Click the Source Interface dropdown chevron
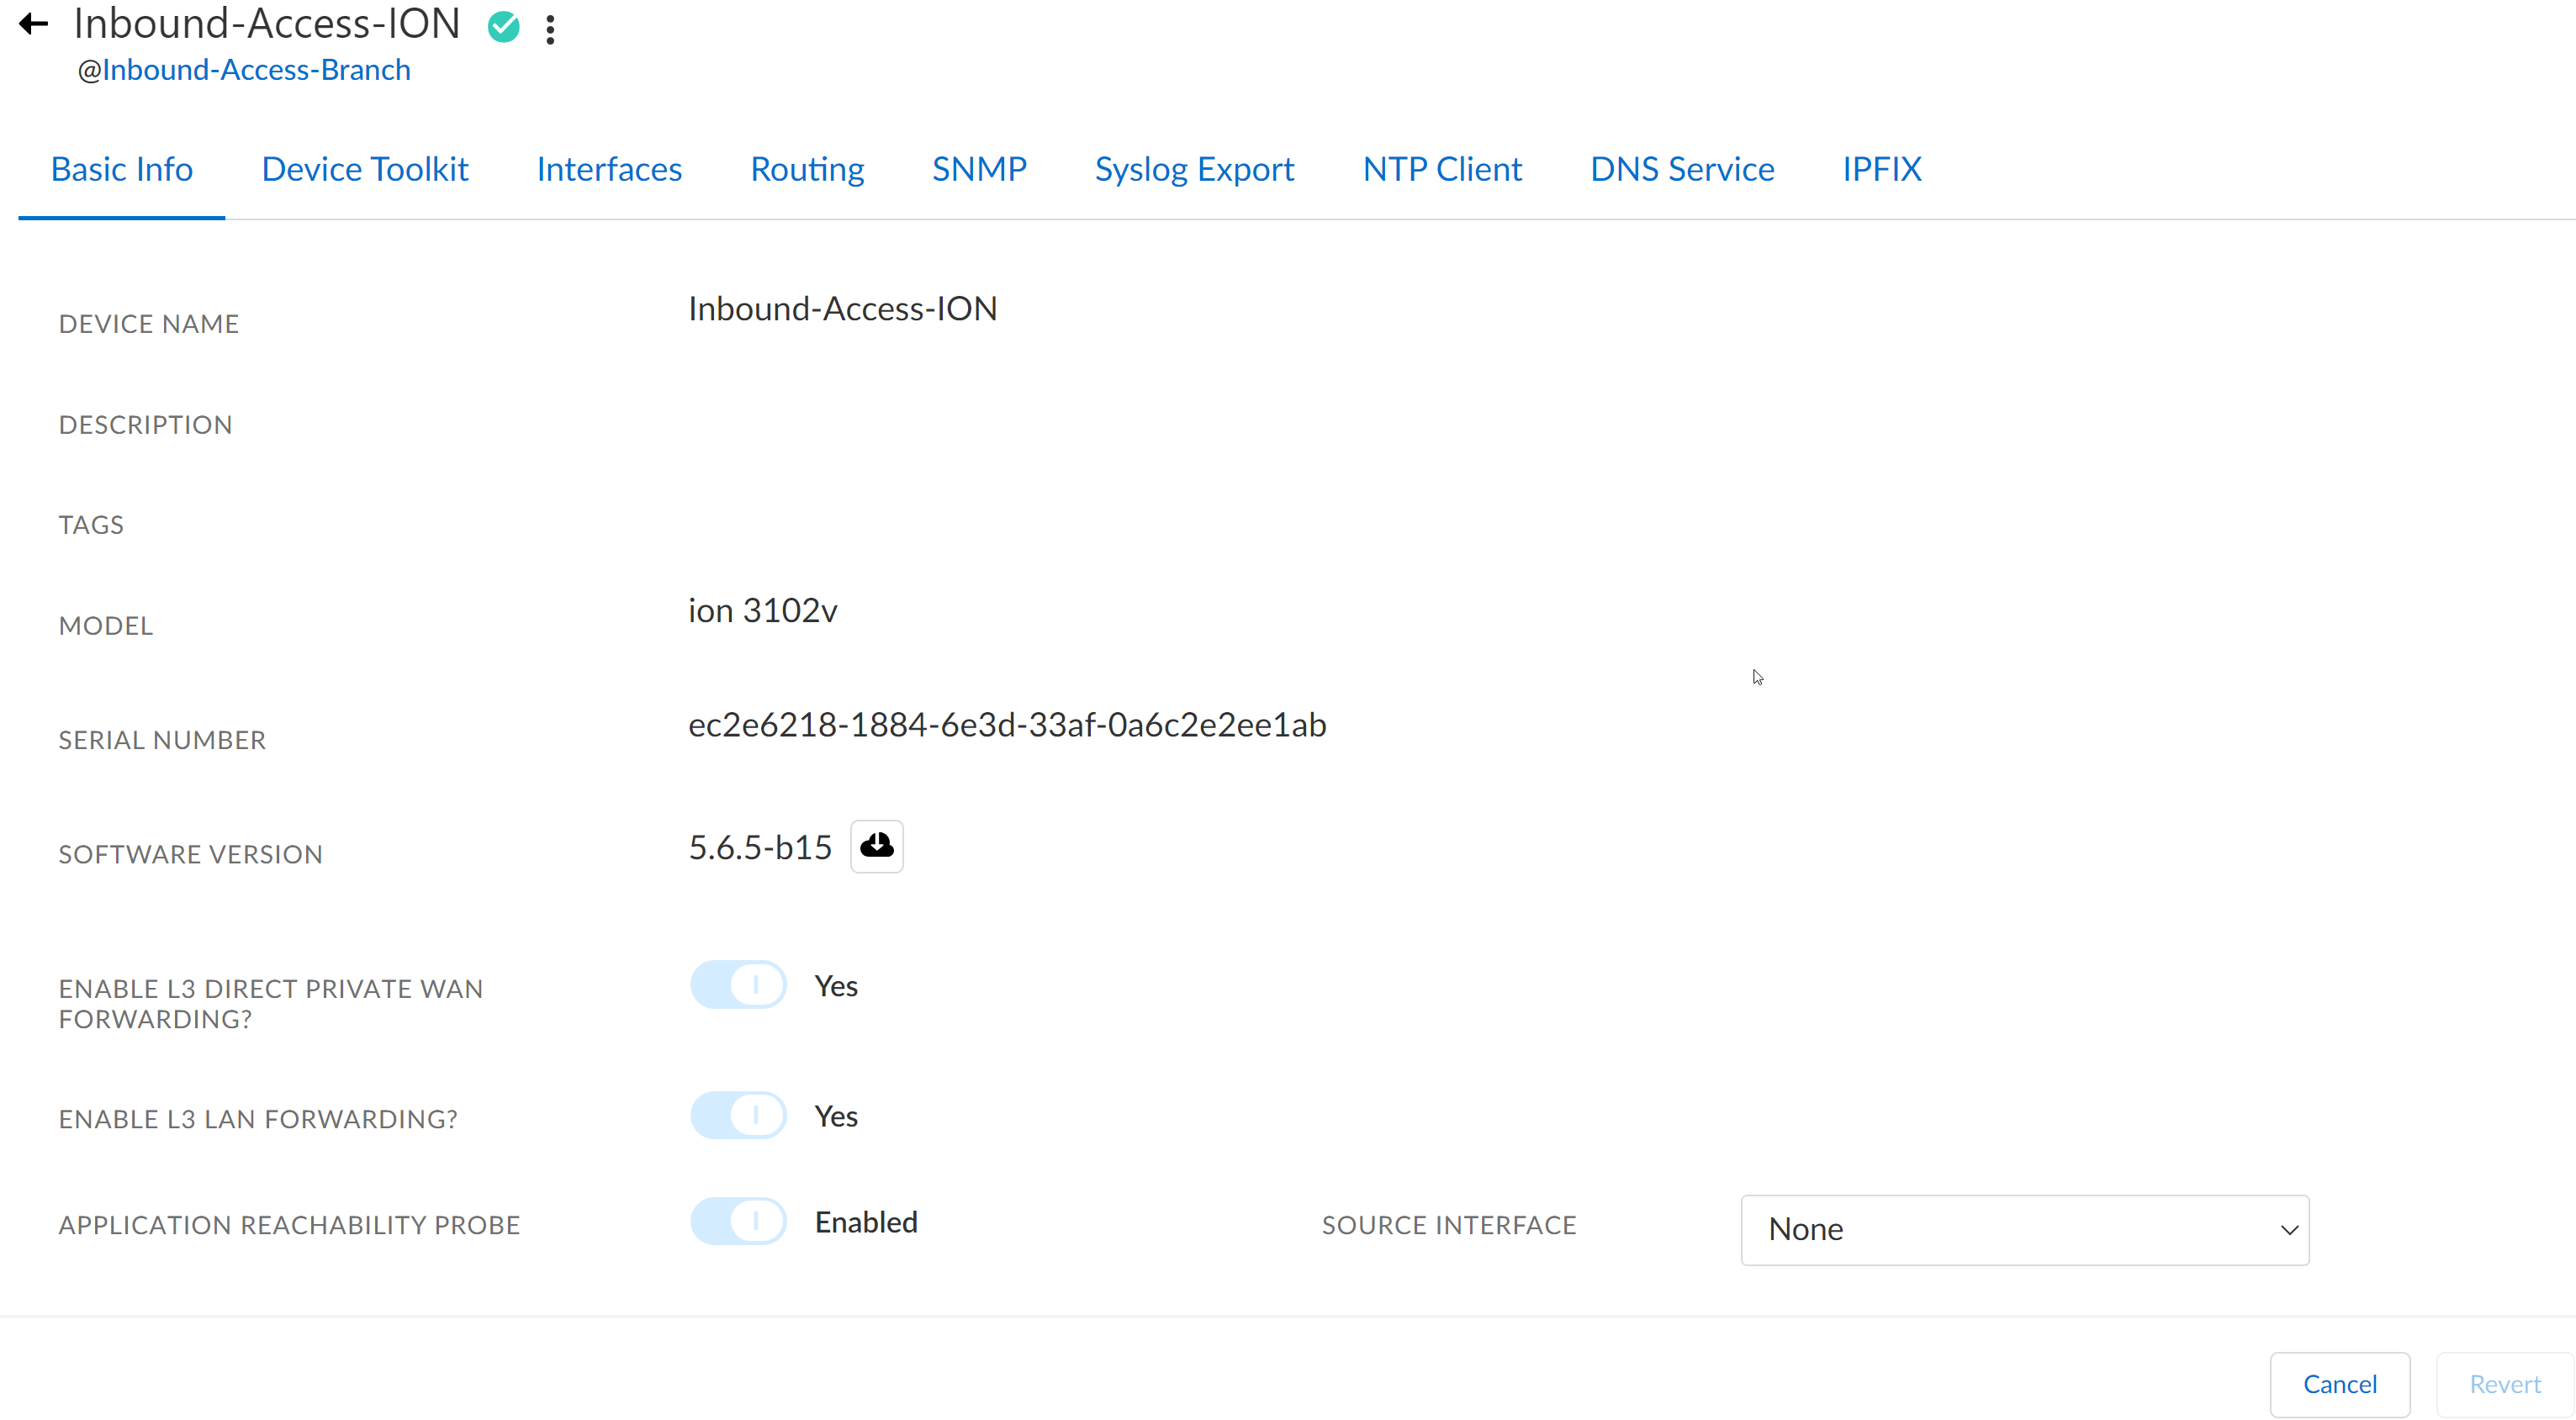Viewport: 2576px width, 1420px height. pos(2288,1231)
